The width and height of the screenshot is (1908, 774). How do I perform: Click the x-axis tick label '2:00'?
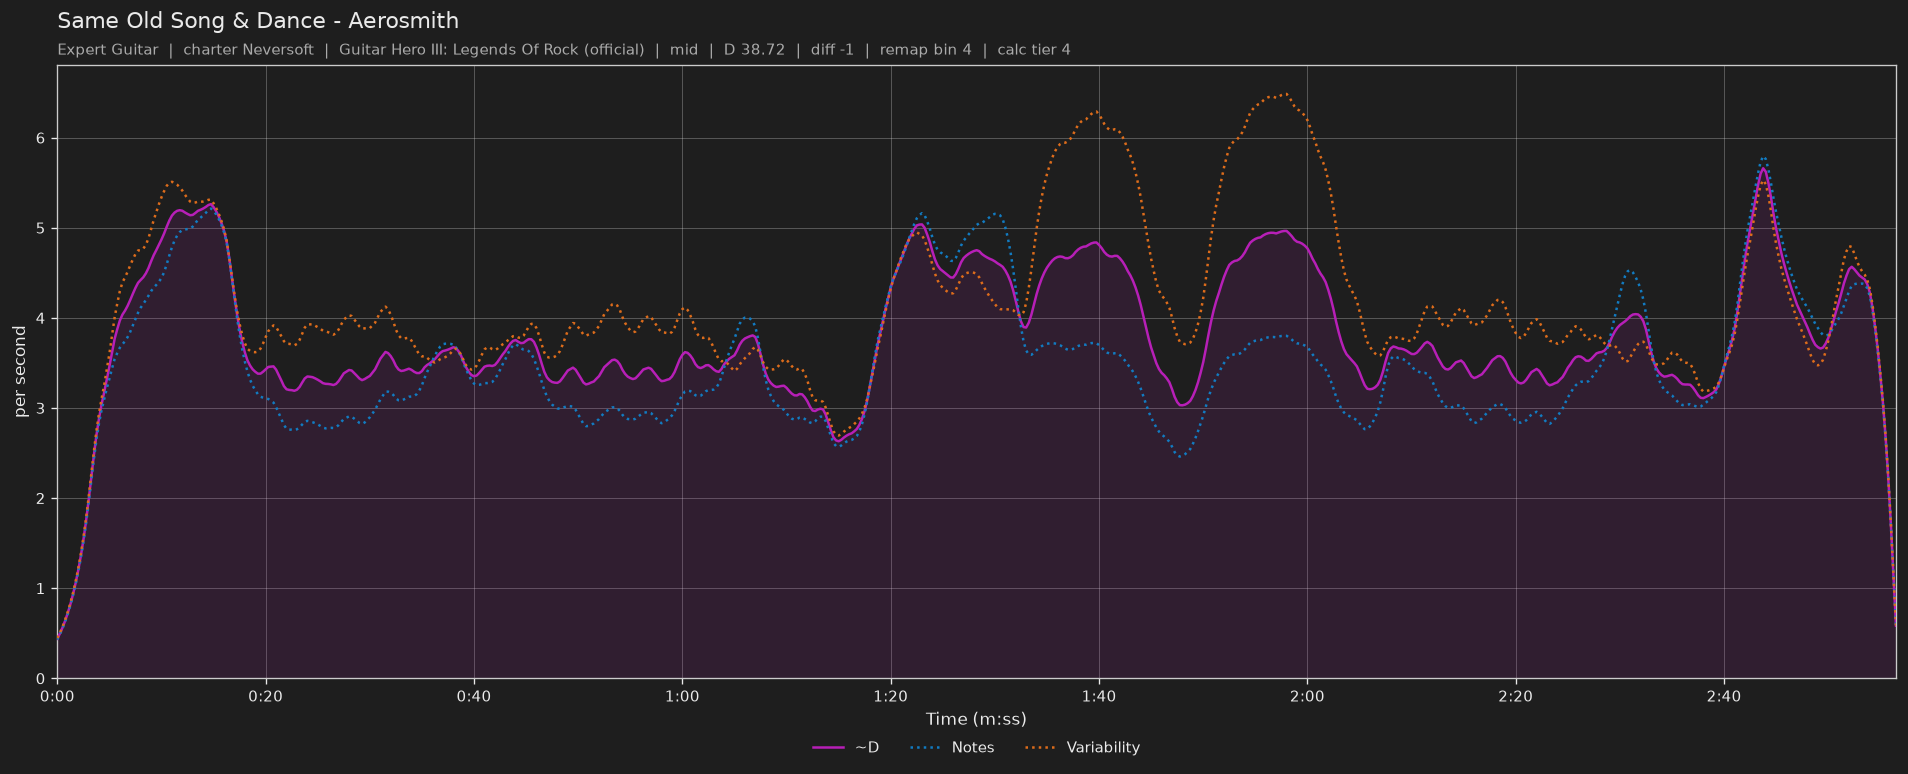[x=1307, y=696]
